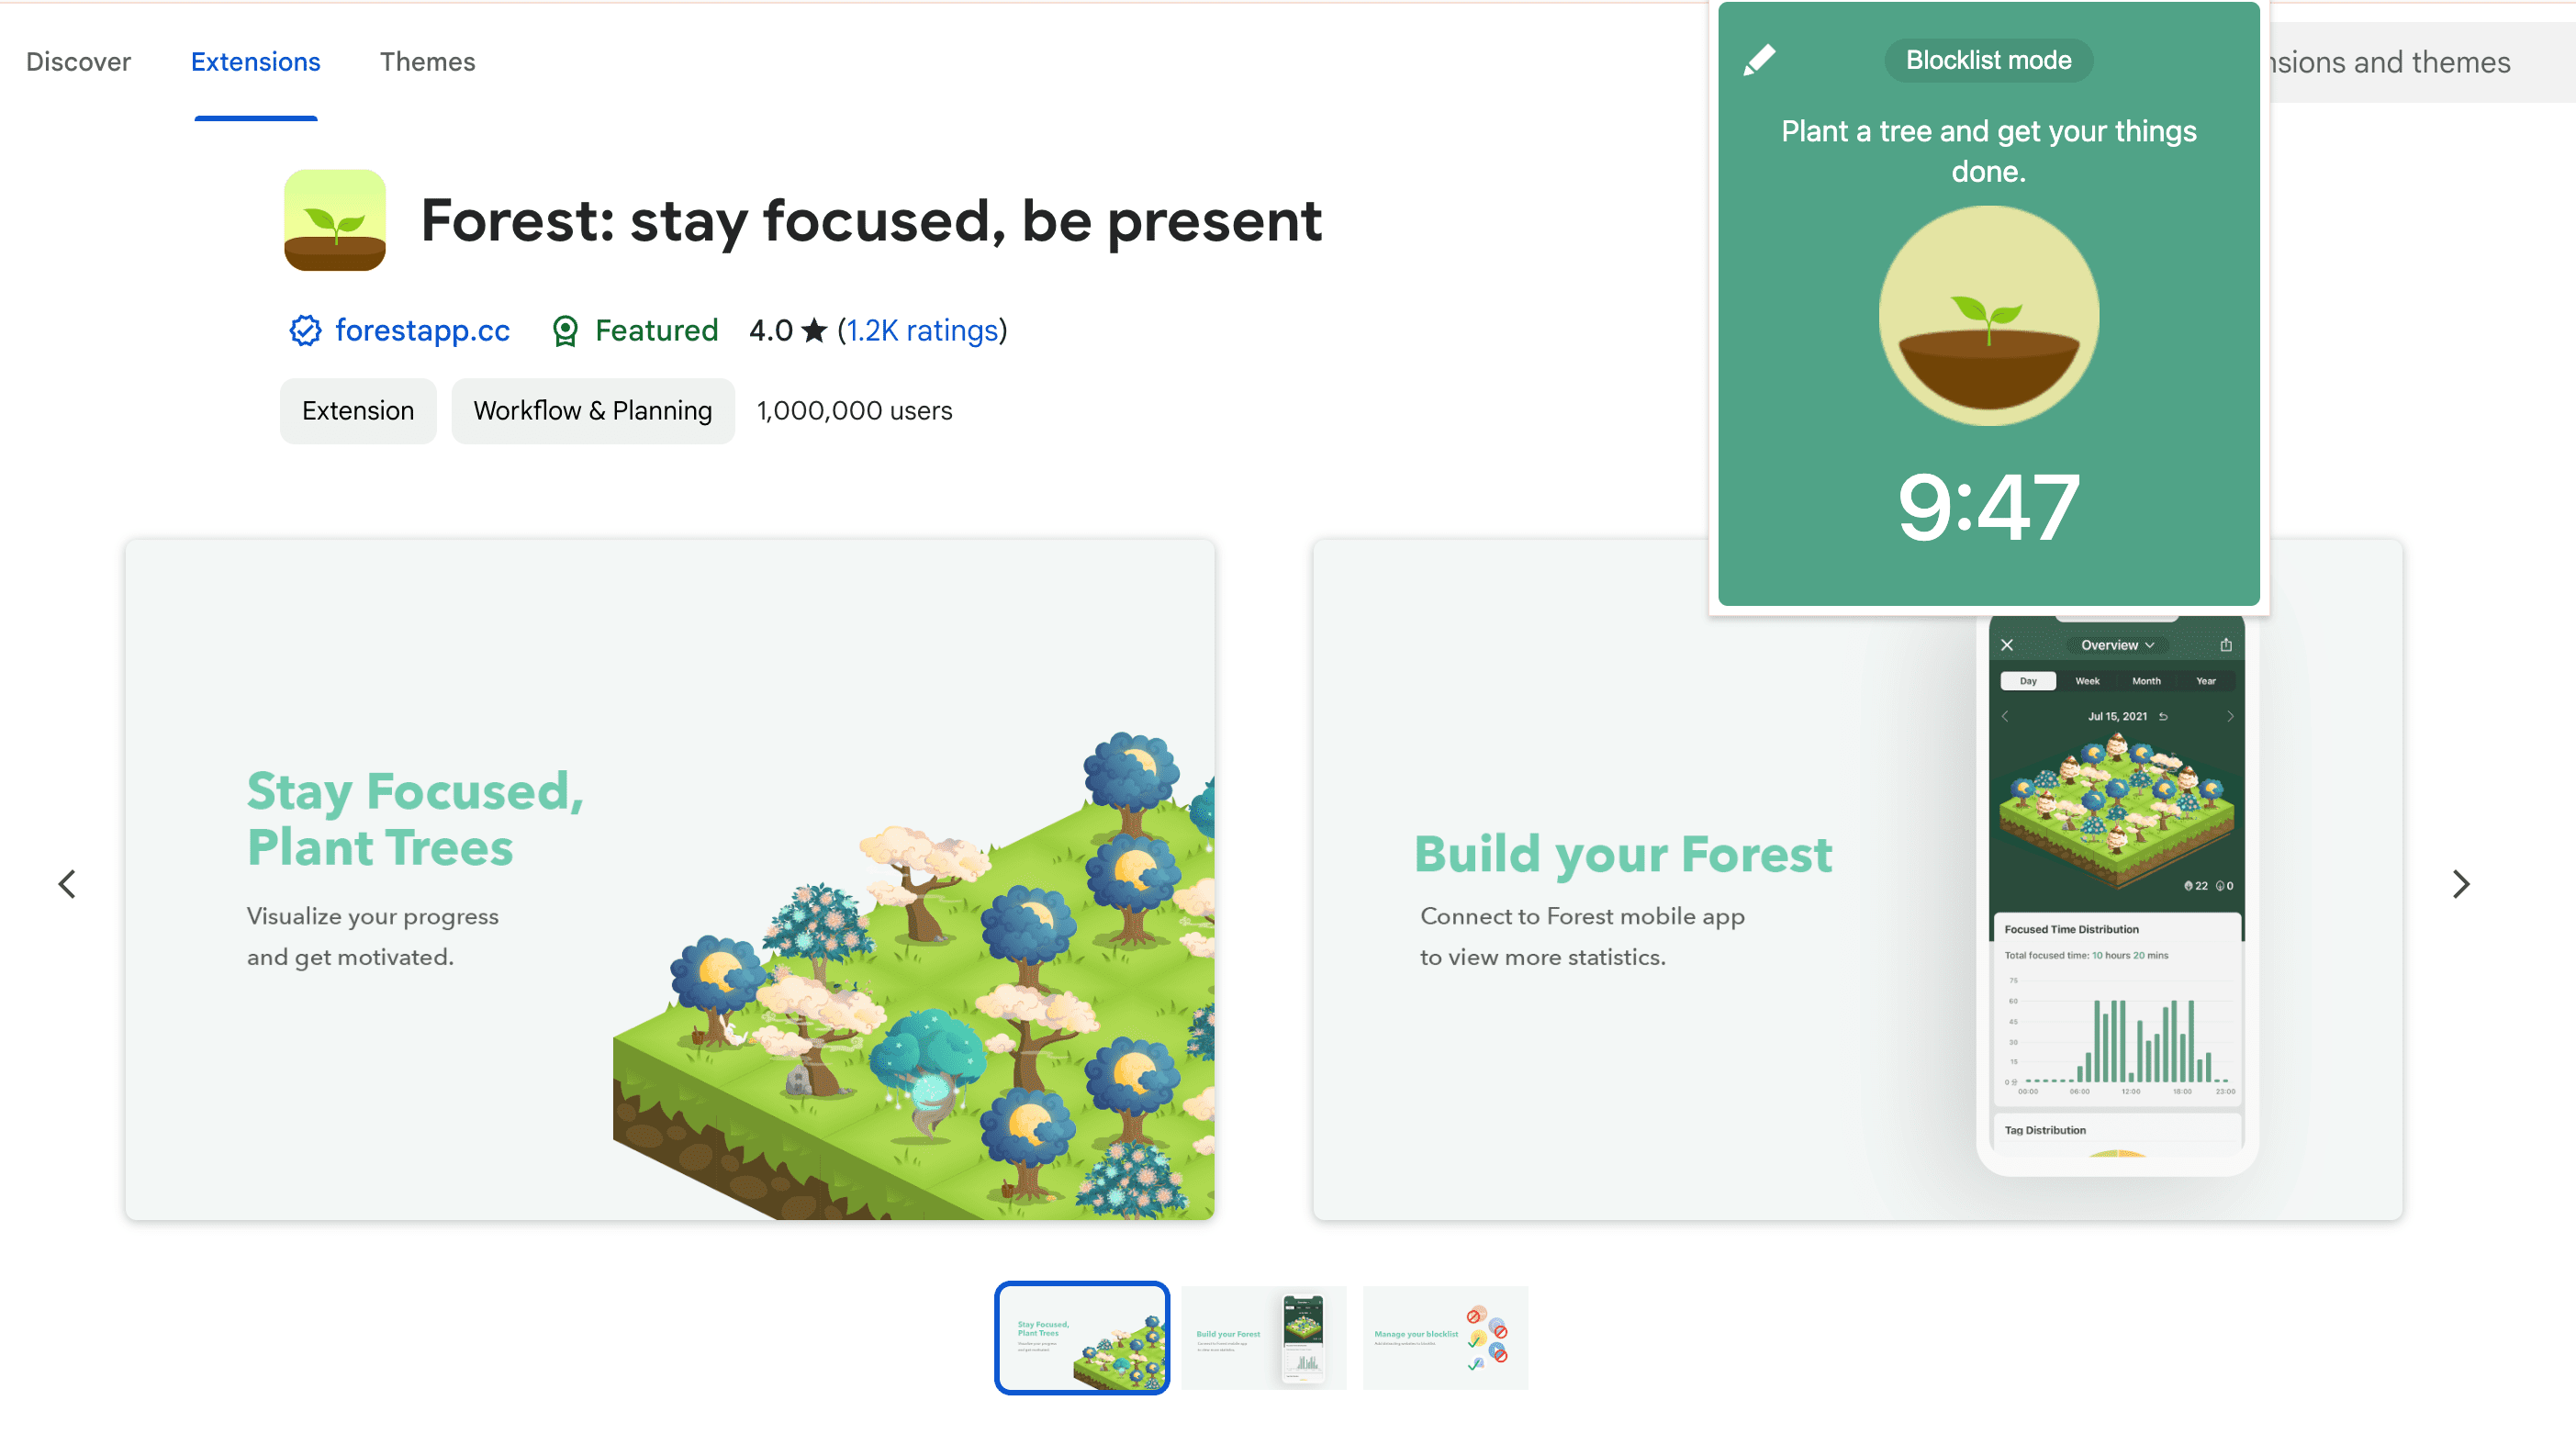This screenshot has width=2576, height=1445.
Task: Toggle Blocklist mode in the popup
Action: pos(1987,61)
